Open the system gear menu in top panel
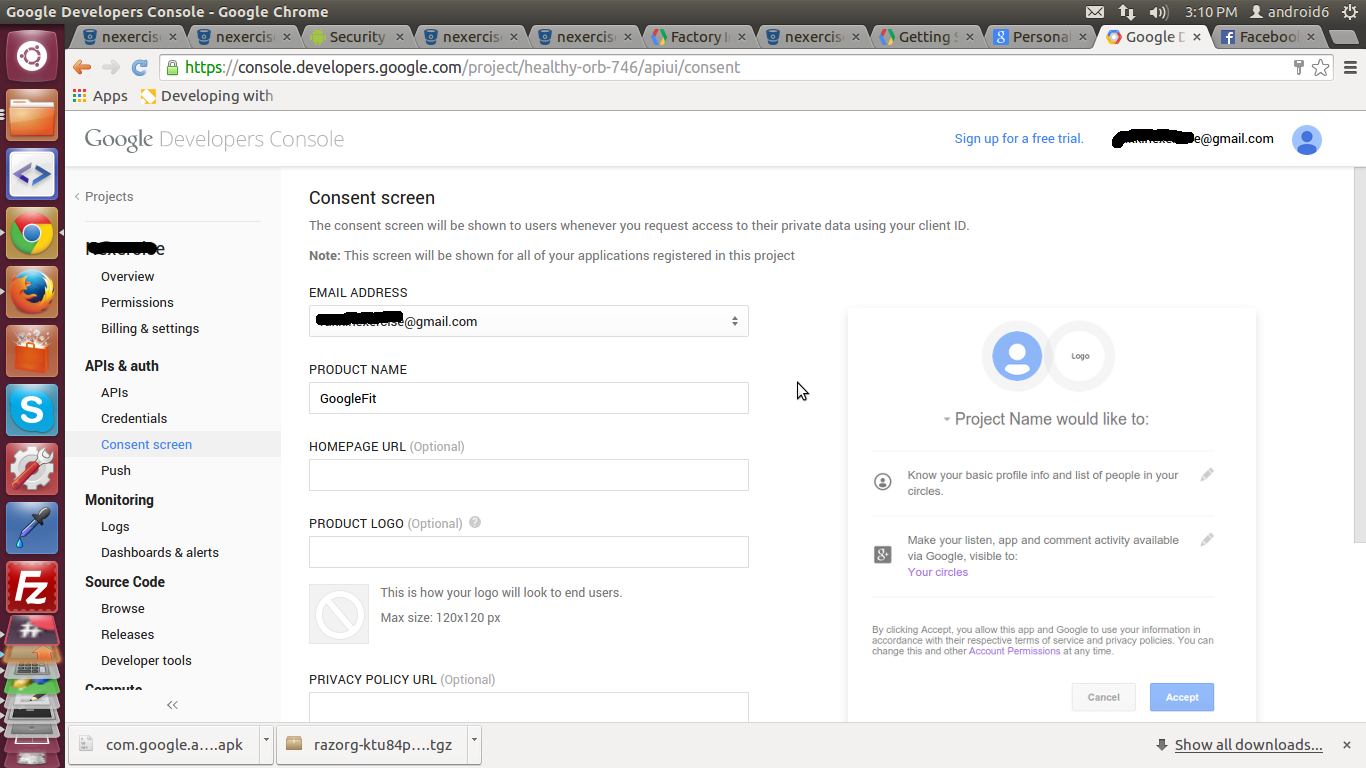This screenshot has width=1366, height=768. (1350, 12)
